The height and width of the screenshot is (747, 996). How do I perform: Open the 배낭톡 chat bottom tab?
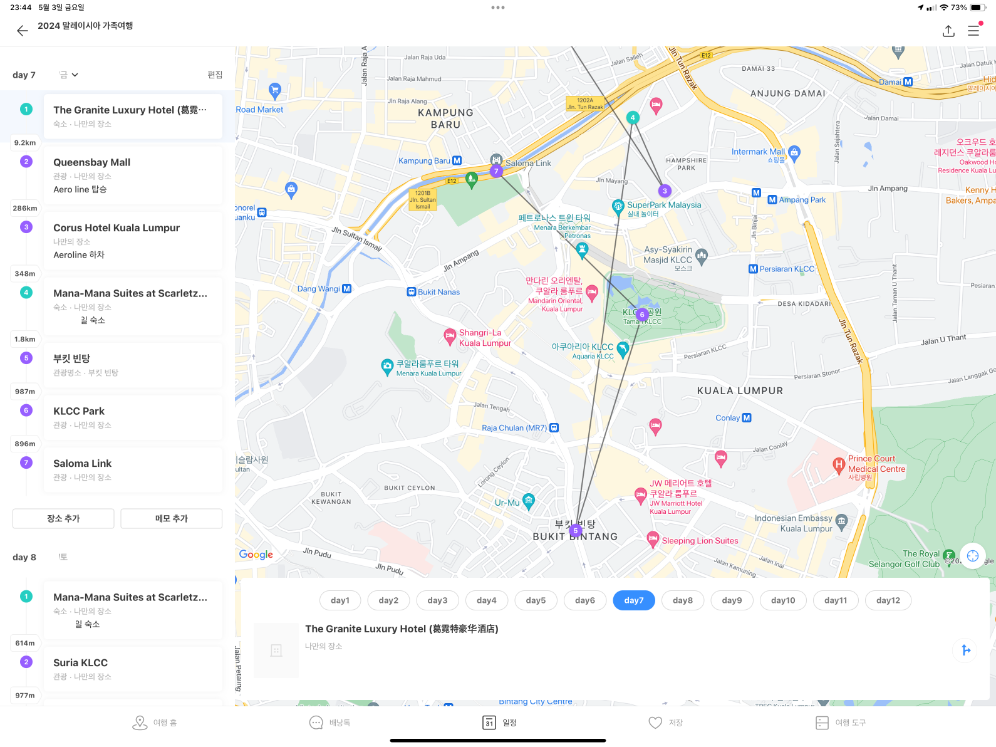click(329, 723)
